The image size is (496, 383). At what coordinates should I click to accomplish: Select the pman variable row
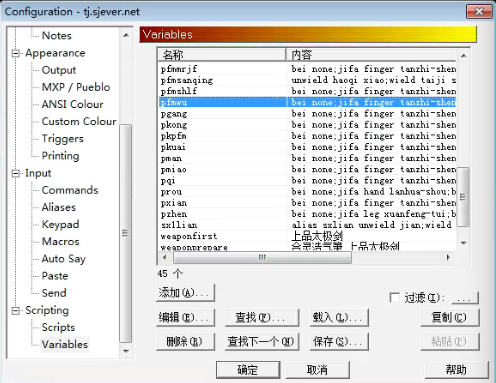click(x=307, y=158)
